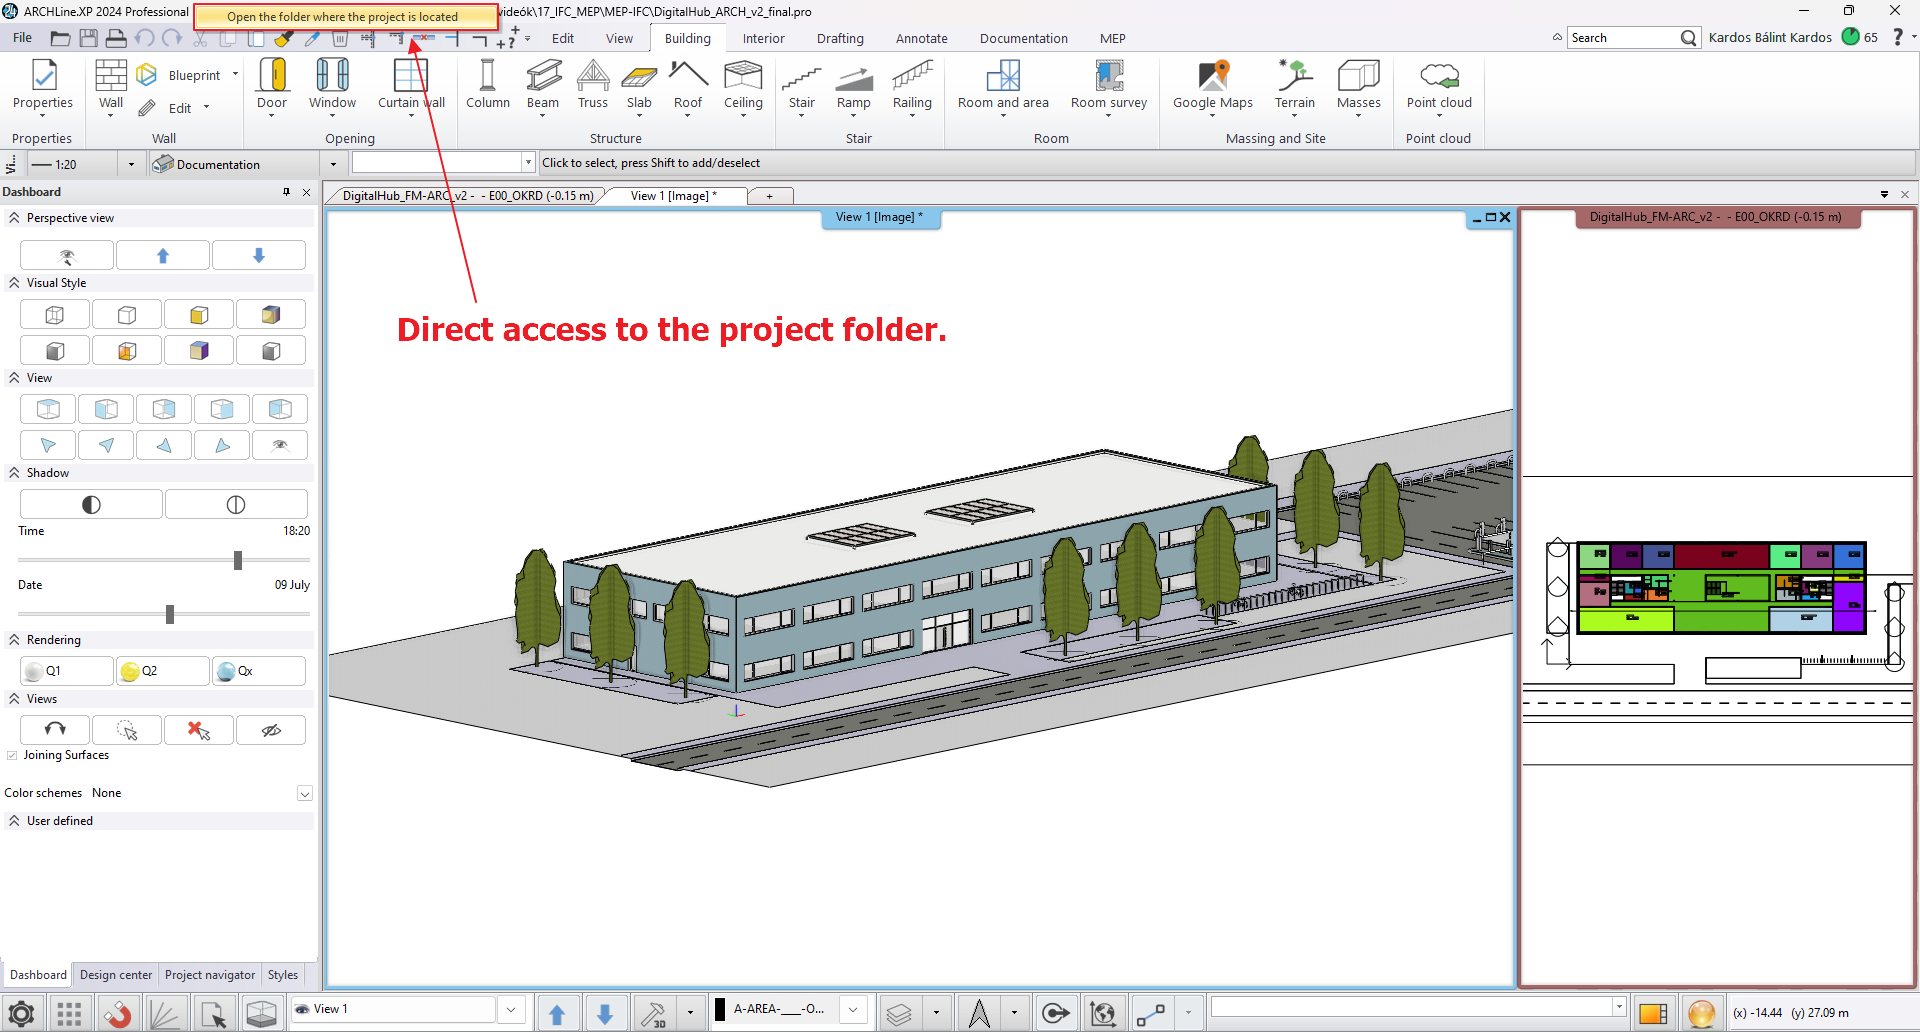Collapse the Visual Style section
This screenshot has width=1920, height=1032.
point(14,283)
